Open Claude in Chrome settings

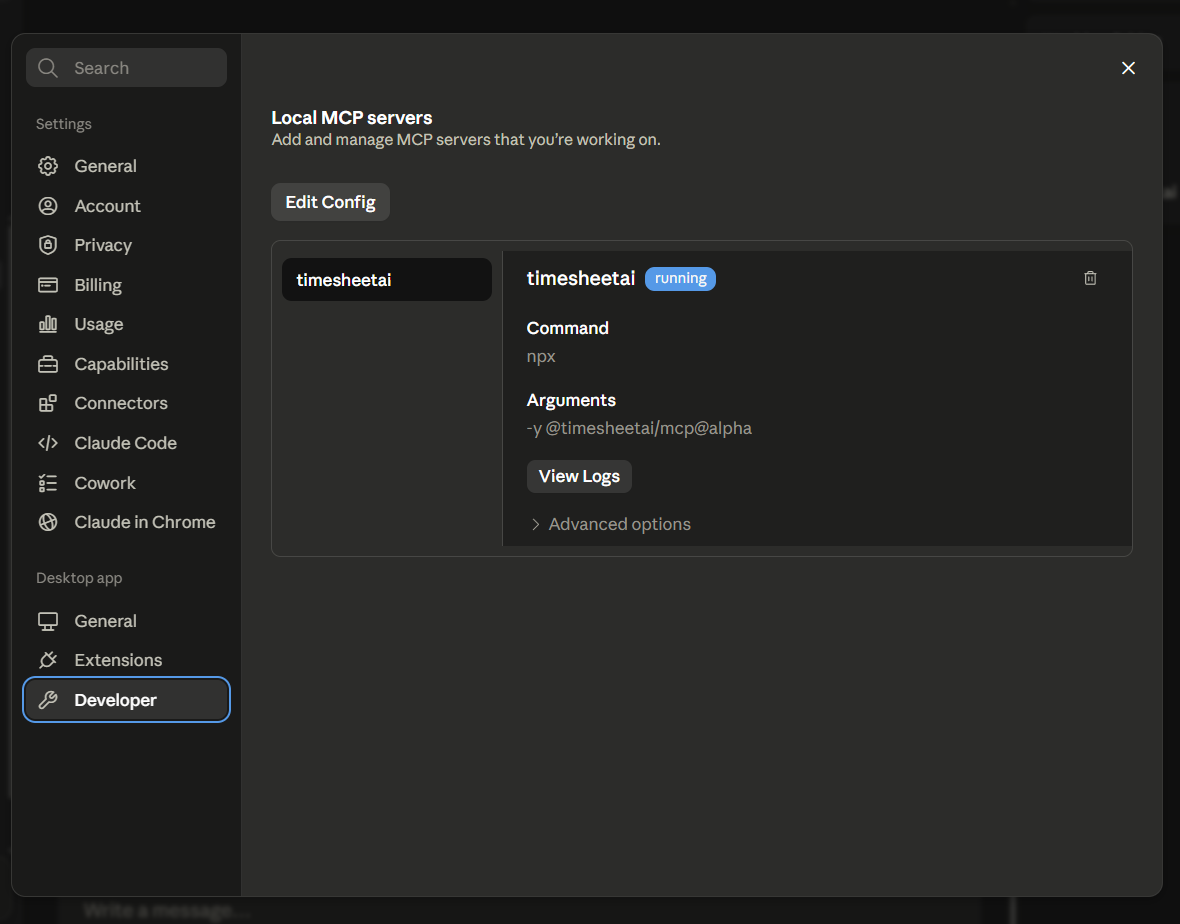[126, 522]
